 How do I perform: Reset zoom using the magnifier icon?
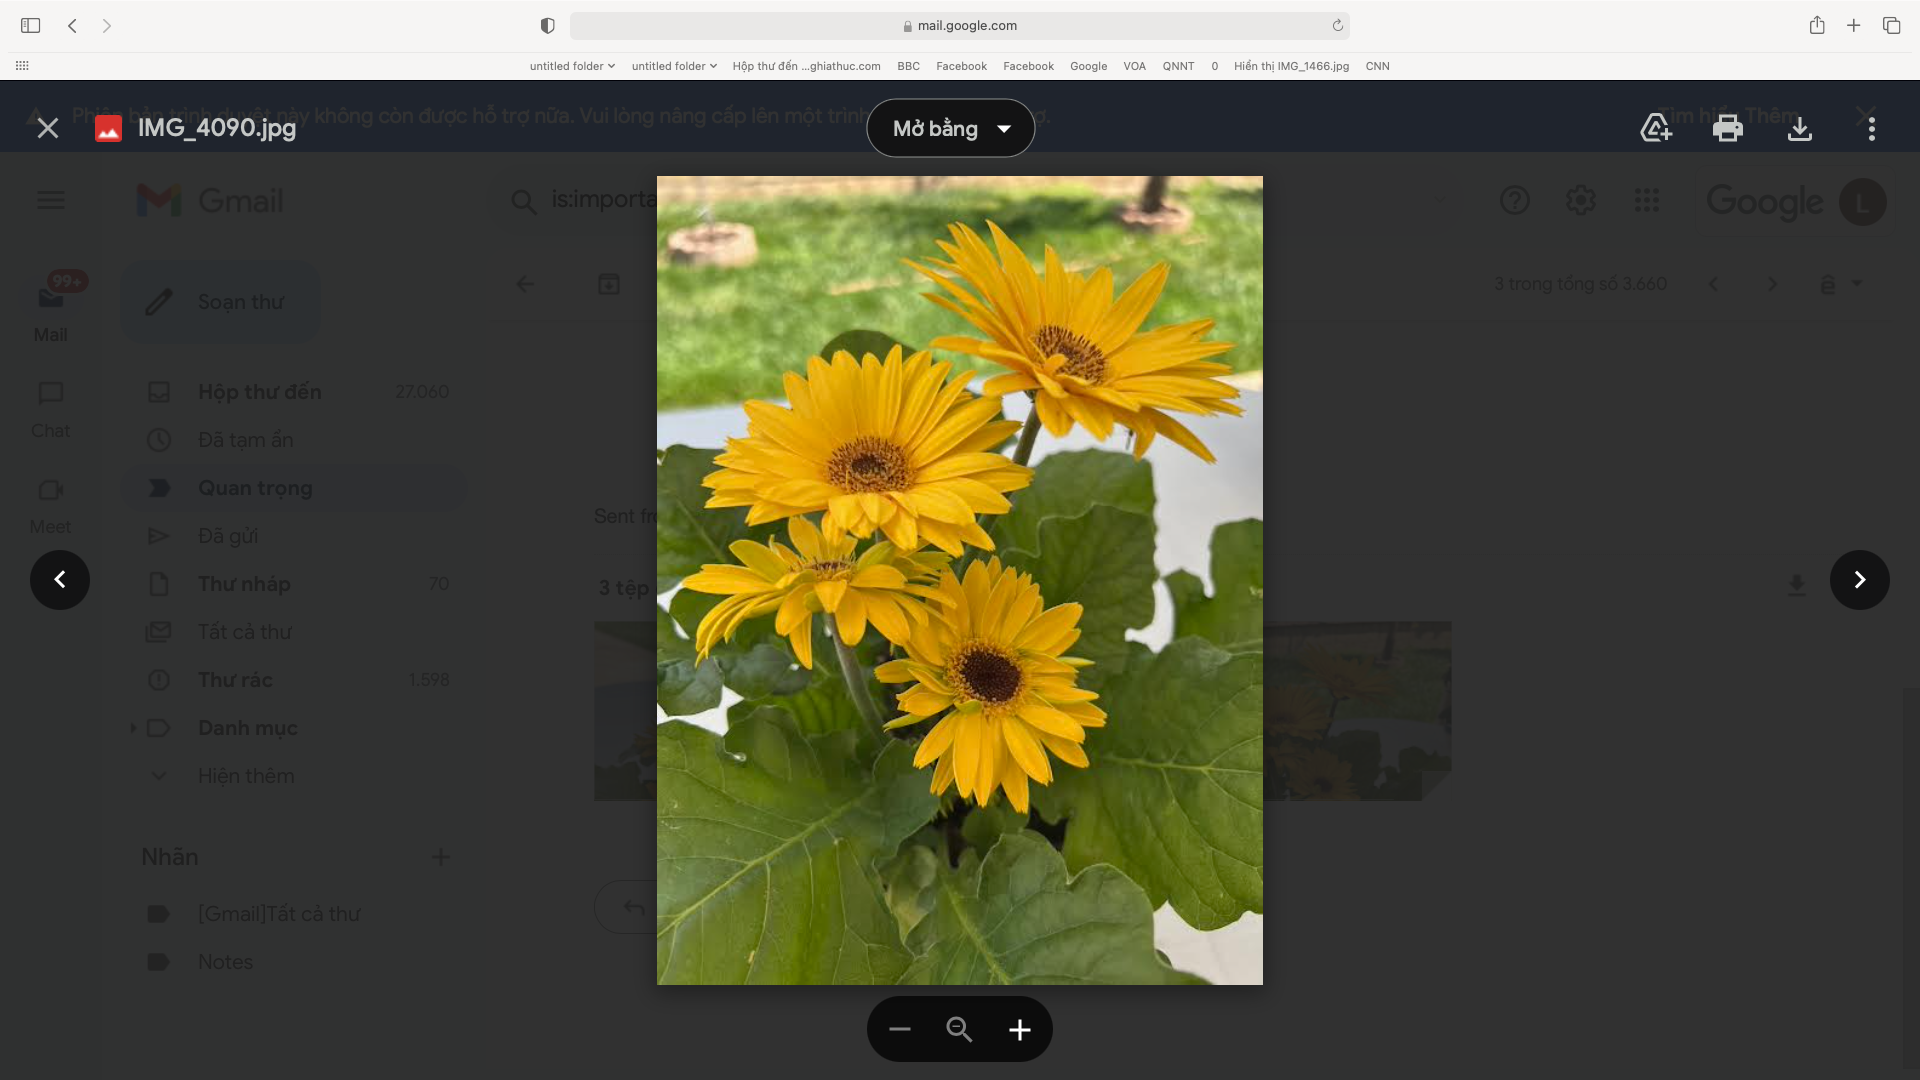pos(959,1030)
